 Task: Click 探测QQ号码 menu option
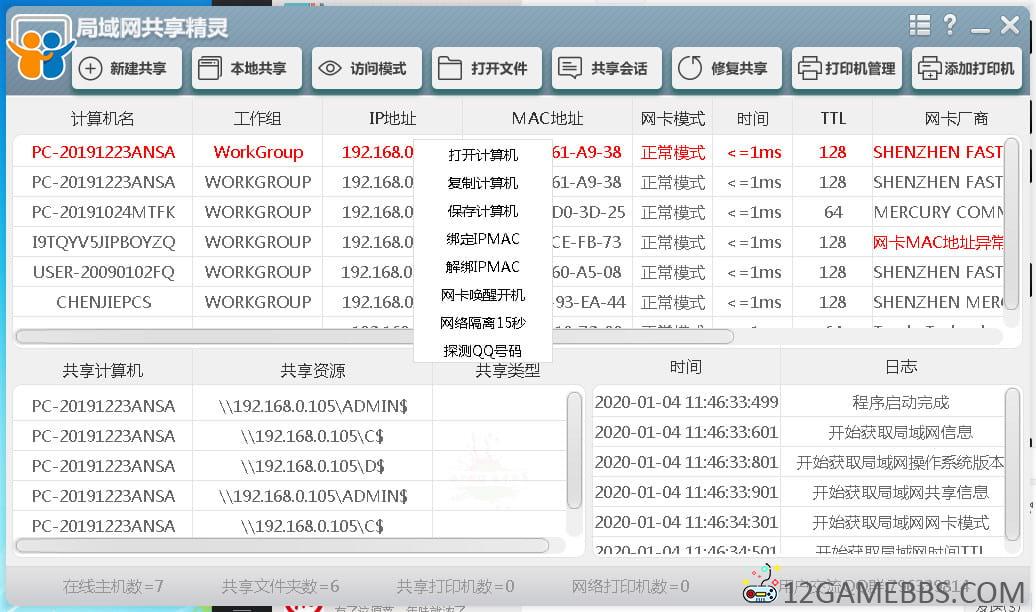pyautogui.click(x=483, y=351)
